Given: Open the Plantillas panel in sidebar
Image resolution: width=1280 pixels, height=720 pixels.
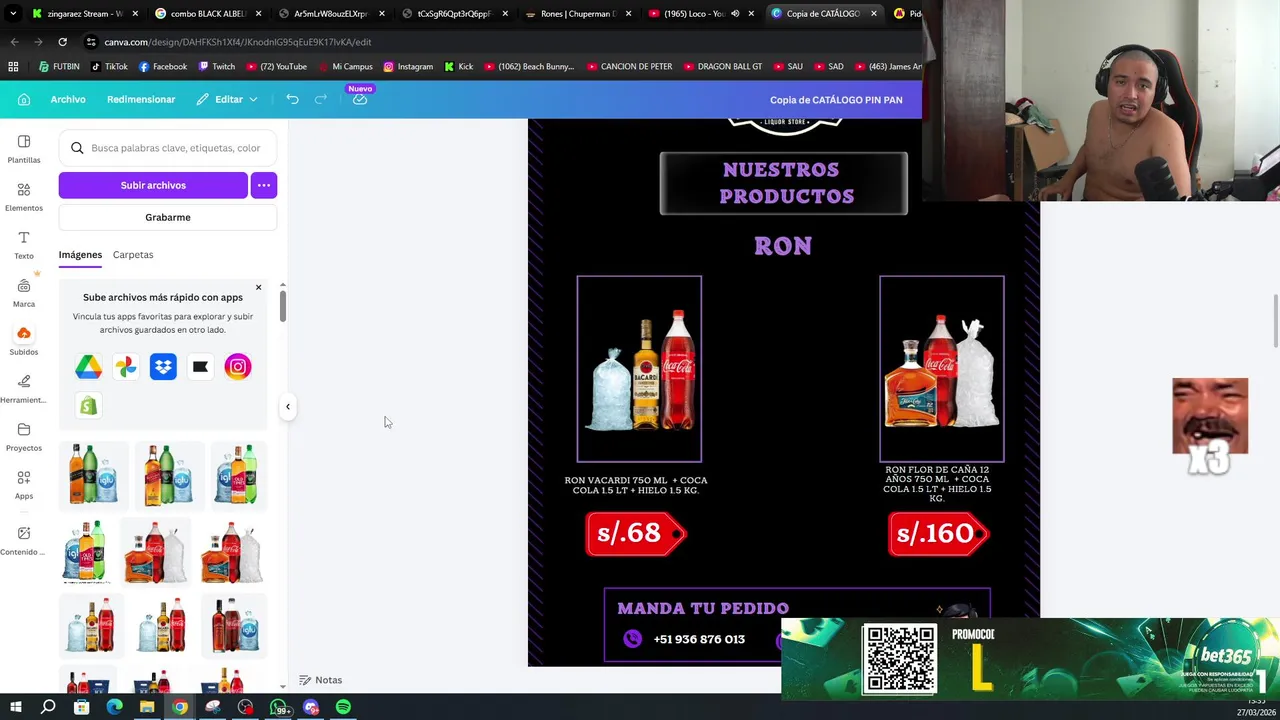Looking at the screenshot, I should click(x=24, y=148).
